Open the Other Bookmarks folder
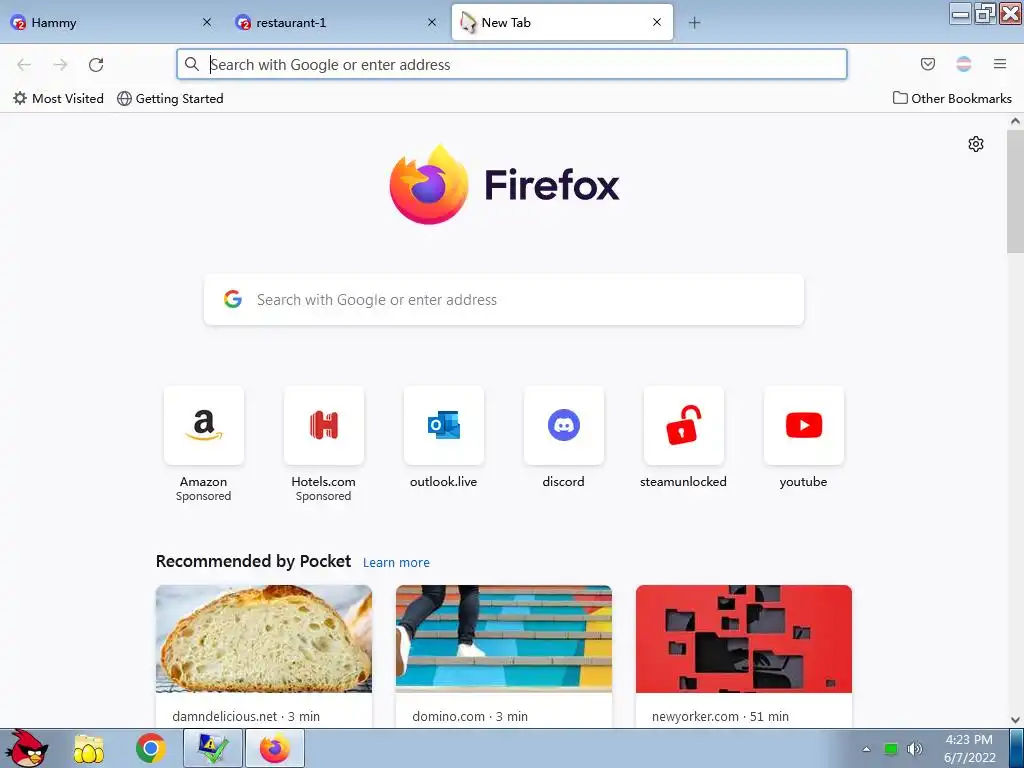Screen dimensions: 1024x768 point(952,99)
